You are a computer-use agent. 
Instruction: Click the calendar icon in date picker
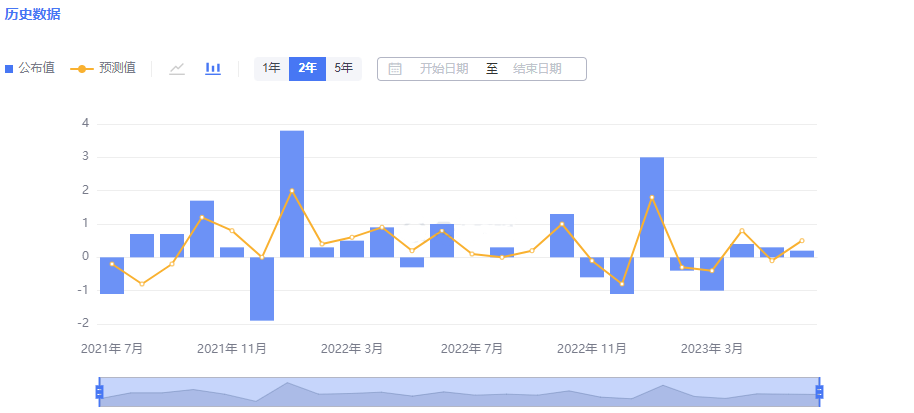[x=395, y=69]
